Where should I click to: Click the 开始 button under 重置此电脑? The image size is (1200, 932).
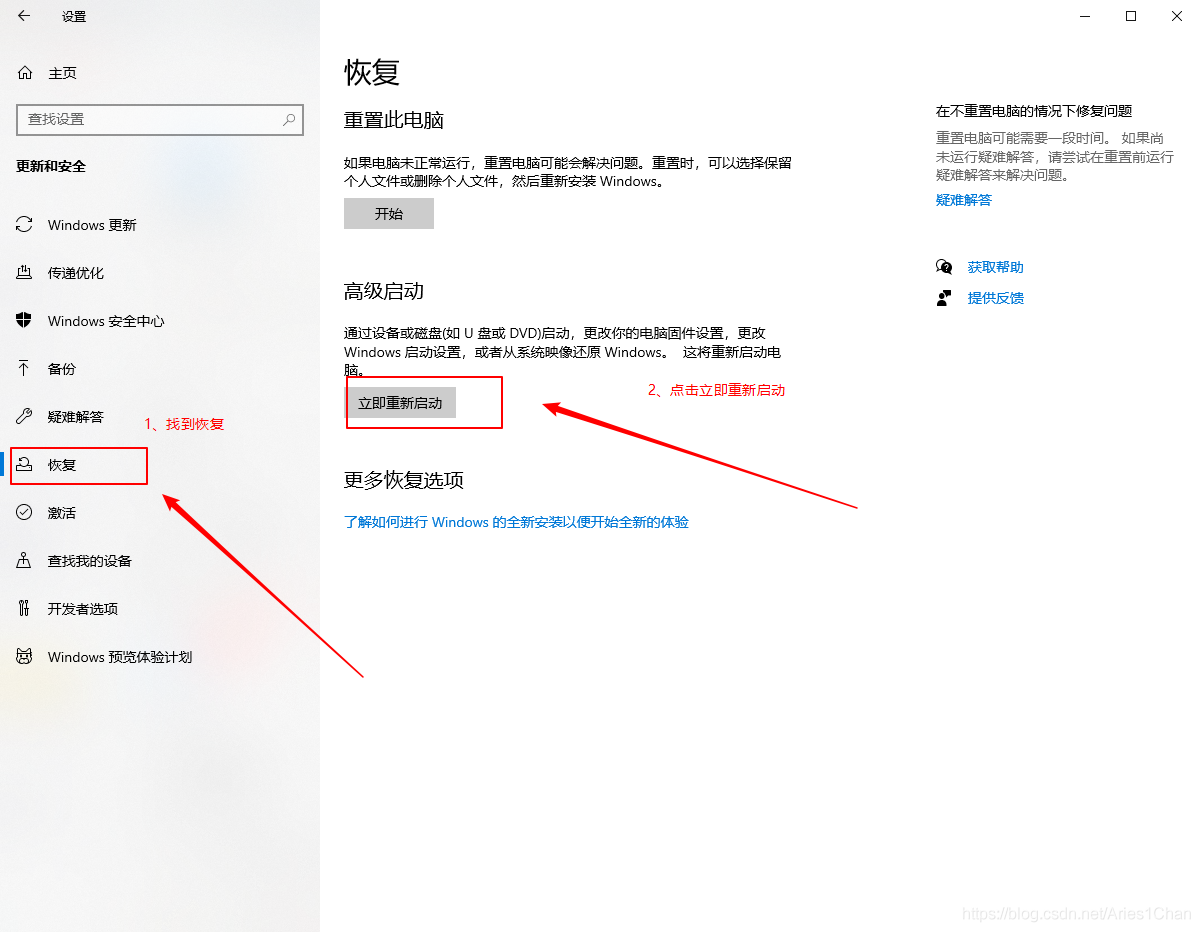(x=389, y=213)
